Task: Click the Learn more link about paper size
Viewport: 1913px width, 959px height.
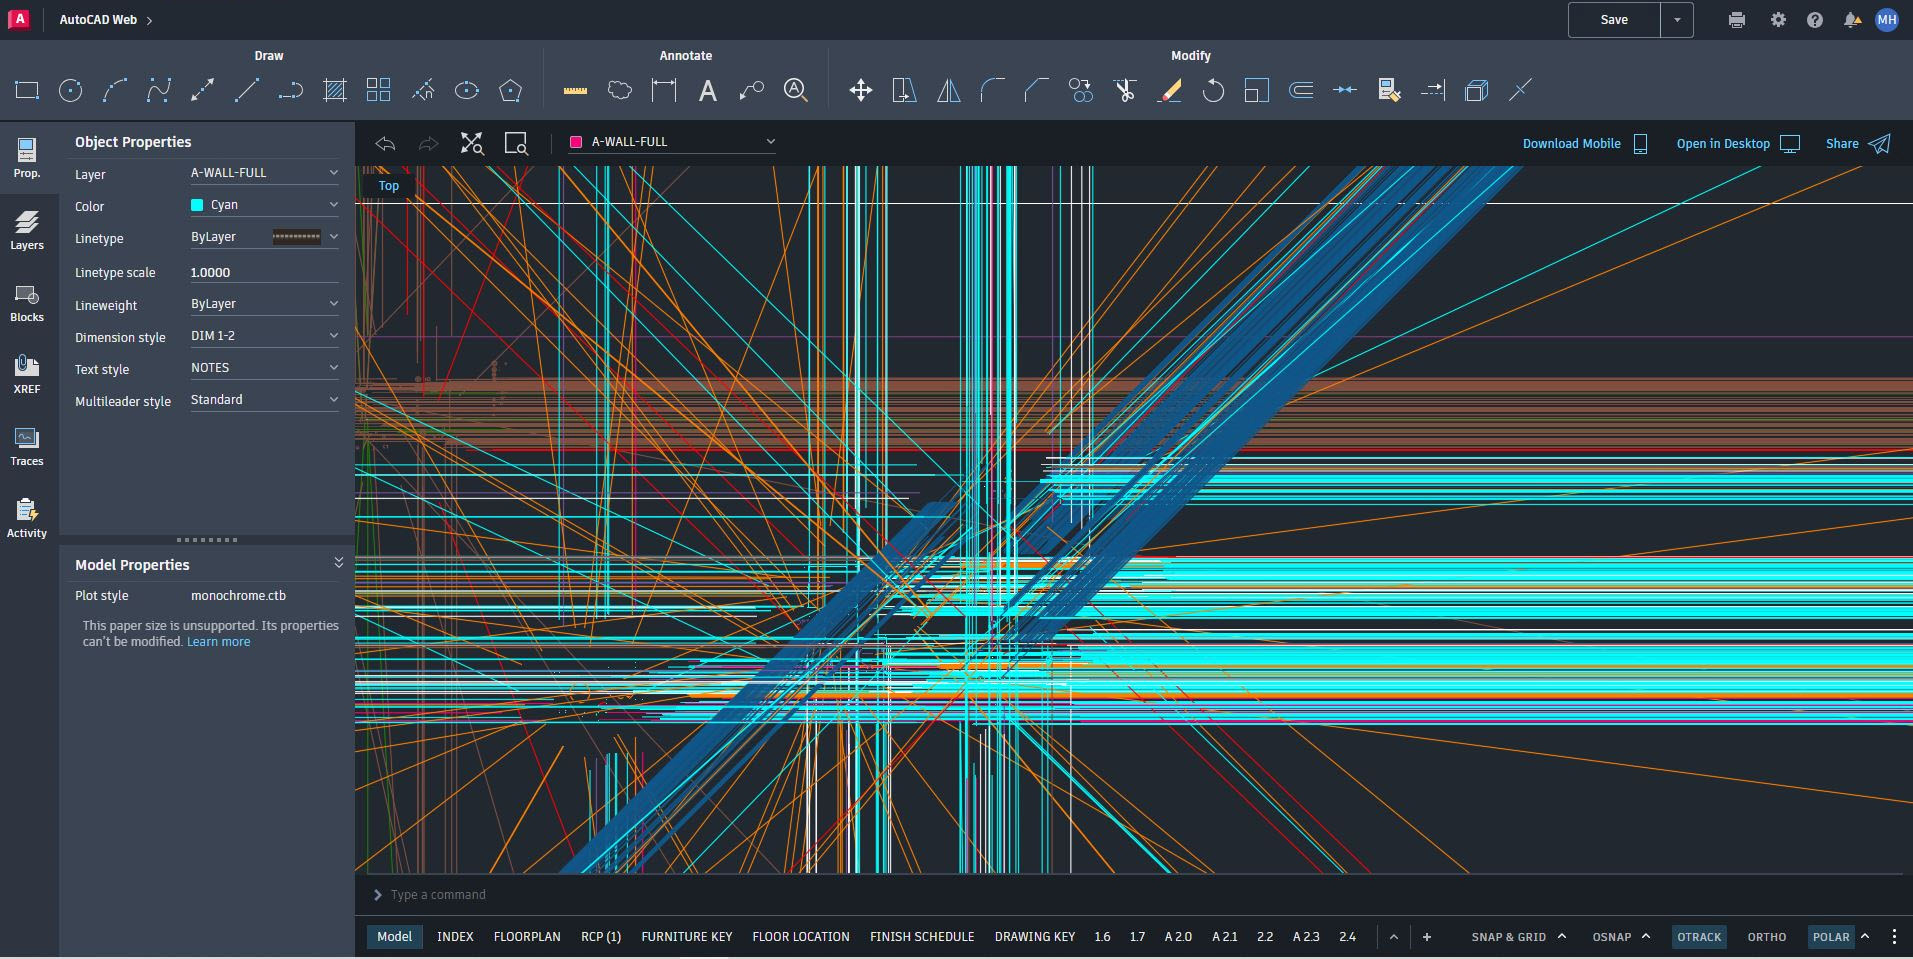Action: click(218, 641)
